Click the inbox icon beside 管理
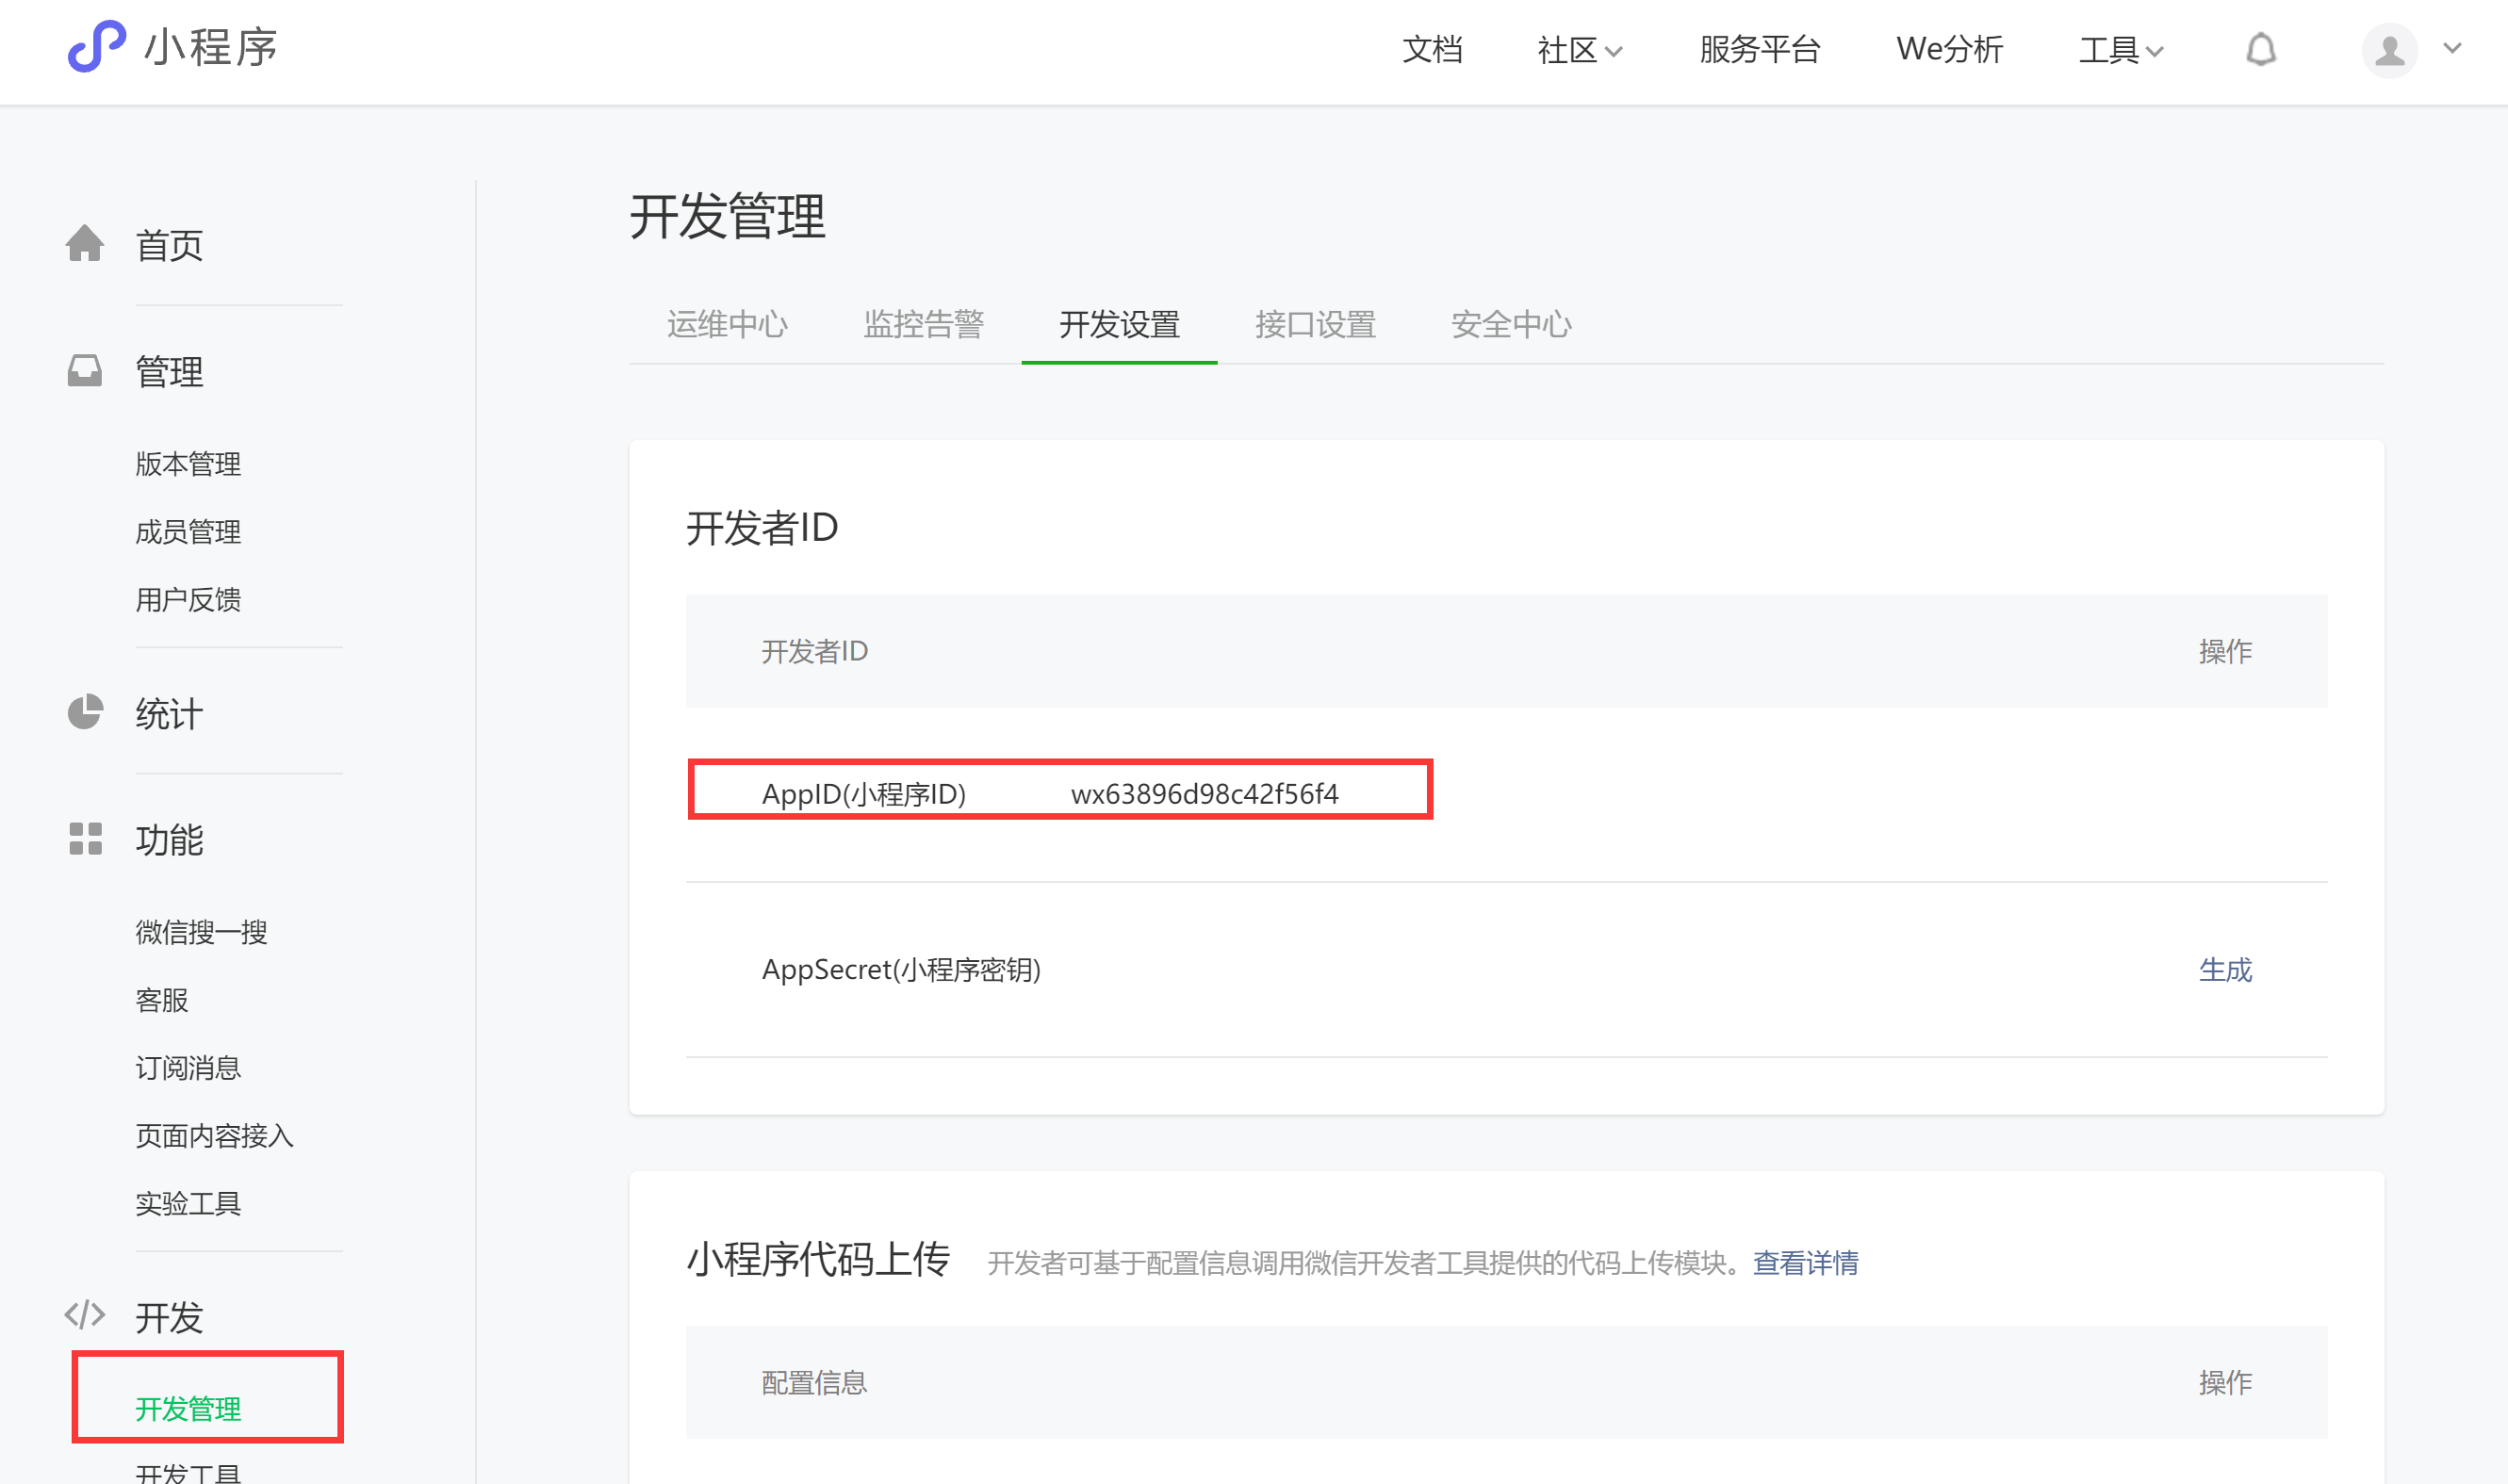Viewport: 2508px width, 1484px height. [85, 370]
